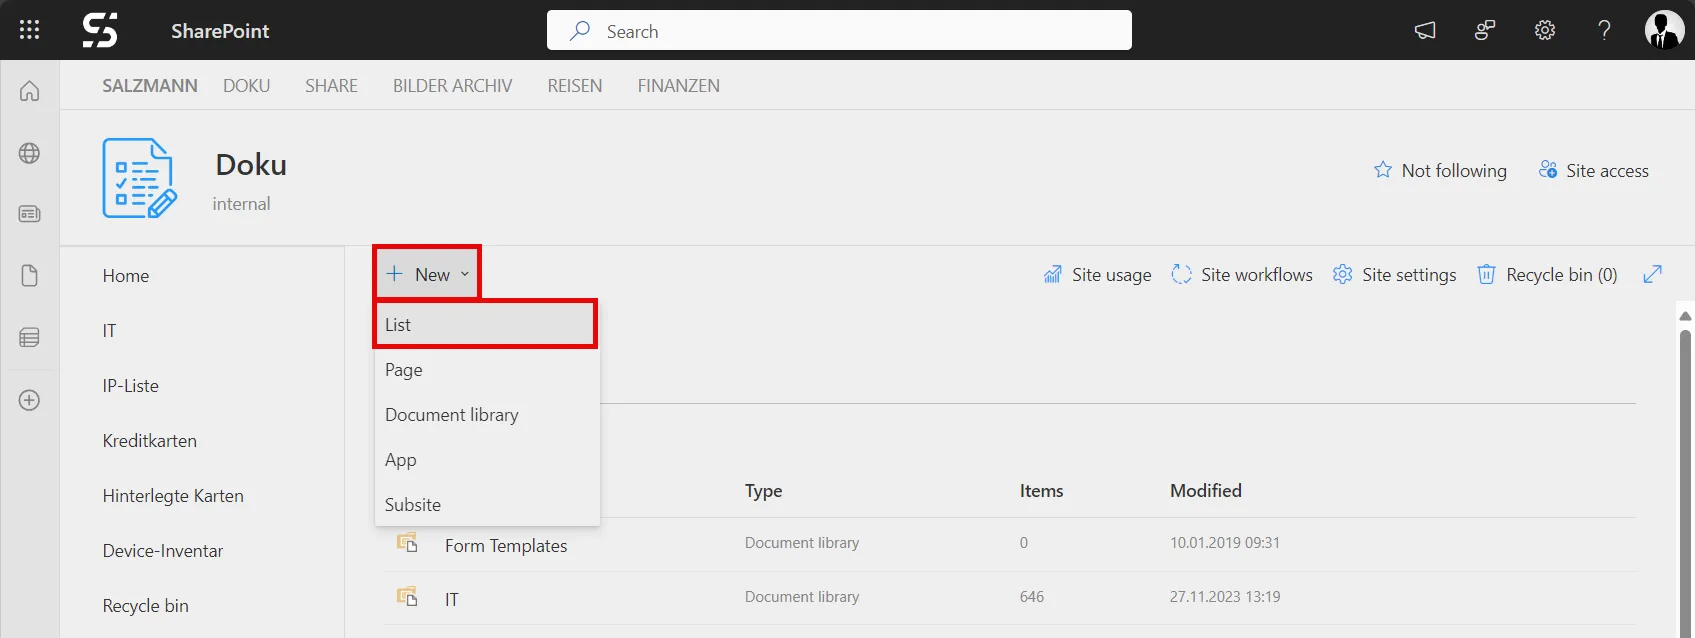Expand content with the diagonal arrows icon
Screen dimensions: 1695x638
(x=1653, y=274)
